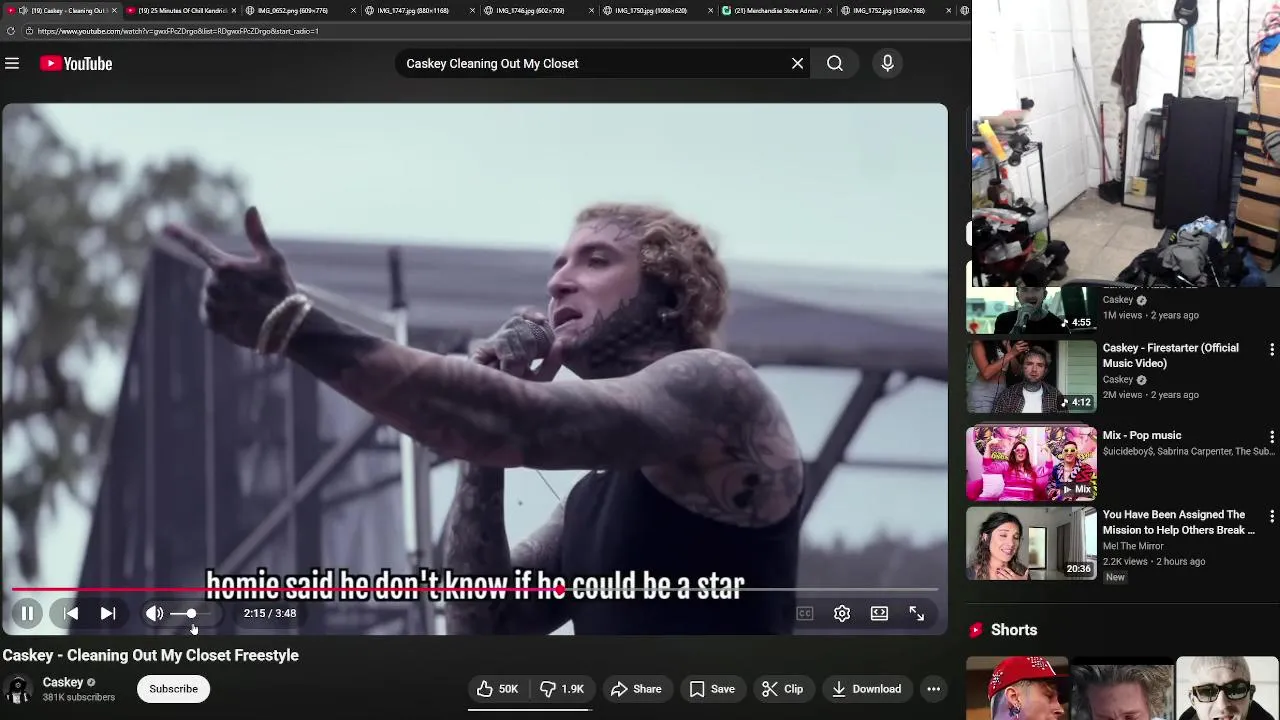The image size is (1280, 720).
Task: Open the YouTube hamburger guide menu
Action: click(12, 64)
